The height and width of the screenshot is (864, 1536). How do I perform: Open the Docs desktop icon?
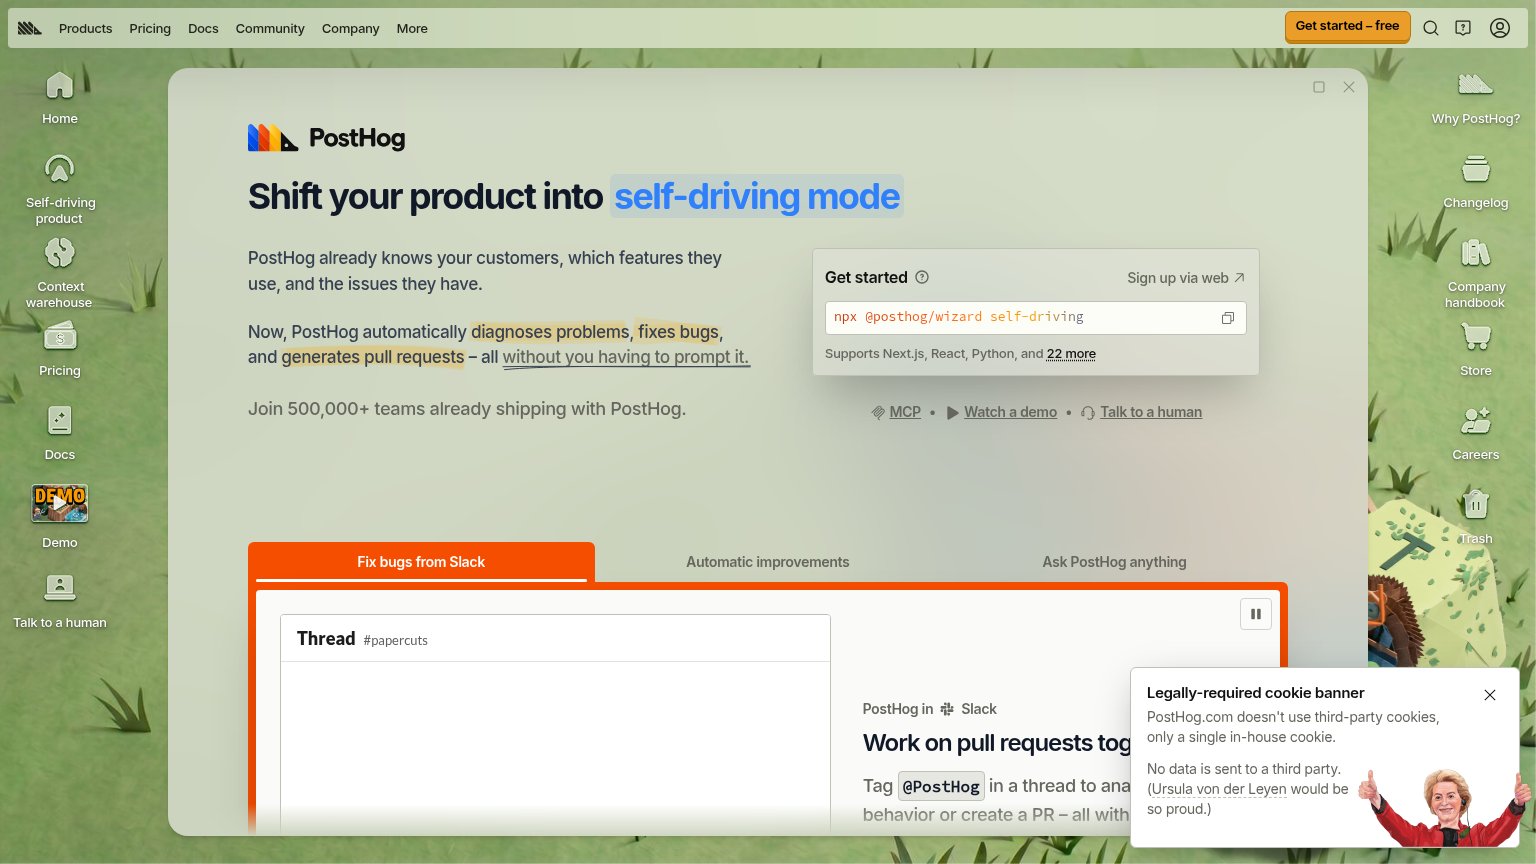[x=60, y=433]
